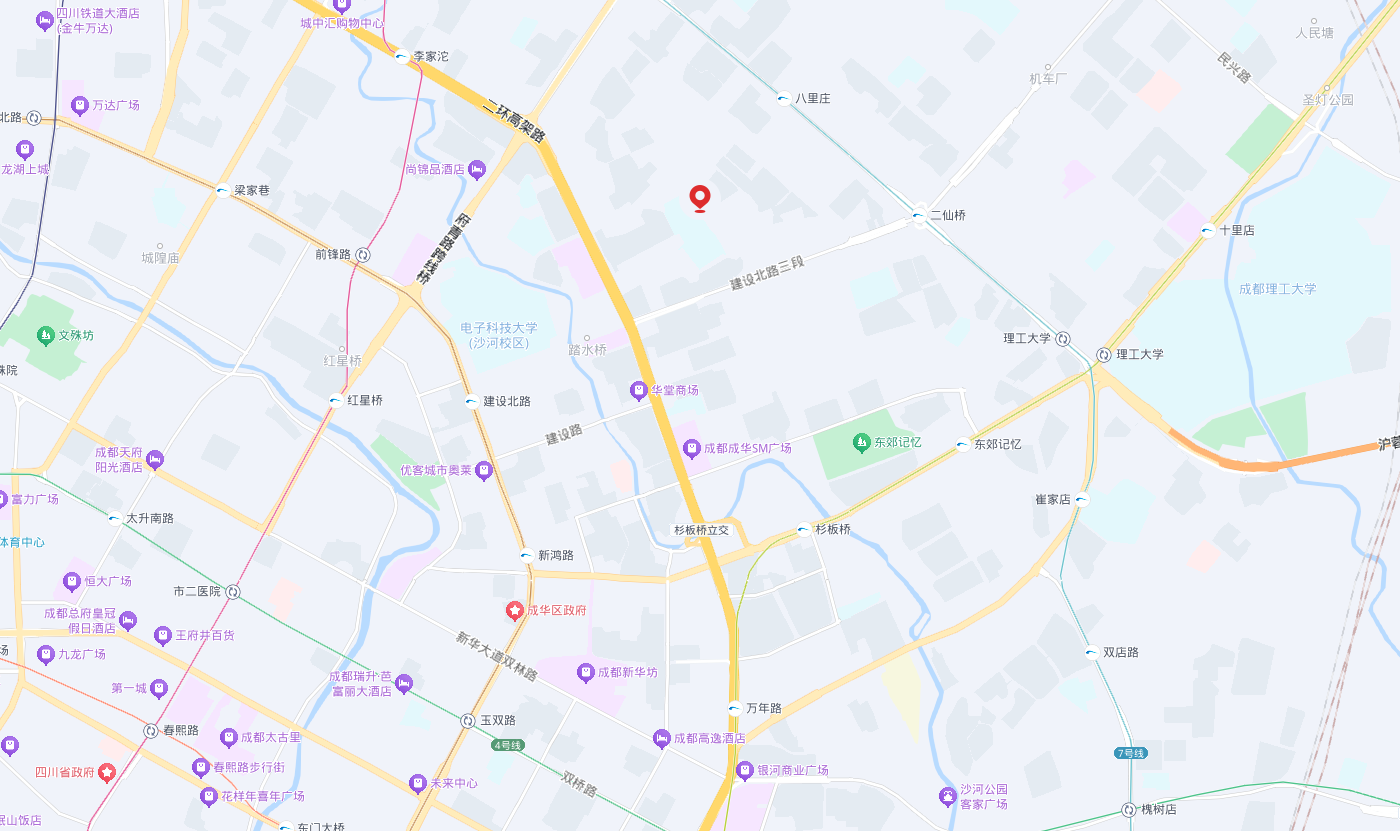
Task: Select the 四川省政府 red star icon
Action: [x=107, y=772]
